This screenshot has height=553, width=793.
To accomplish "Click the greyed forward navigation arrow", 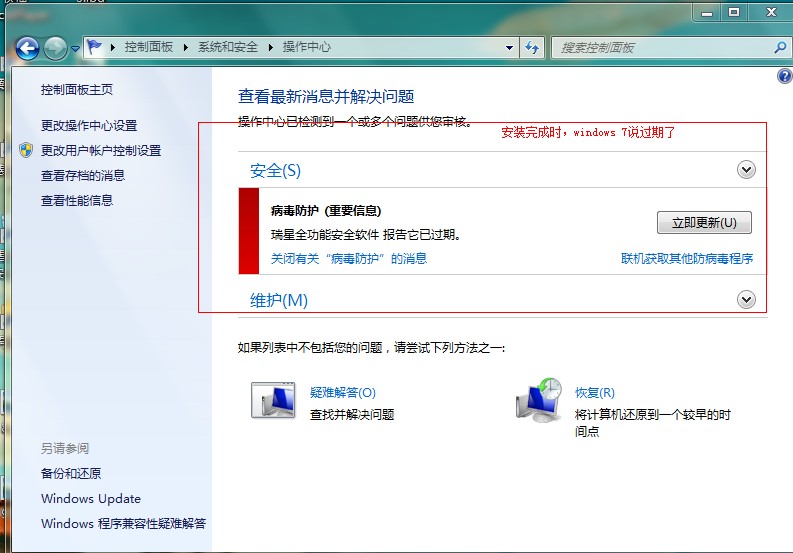I will [55, 49].
